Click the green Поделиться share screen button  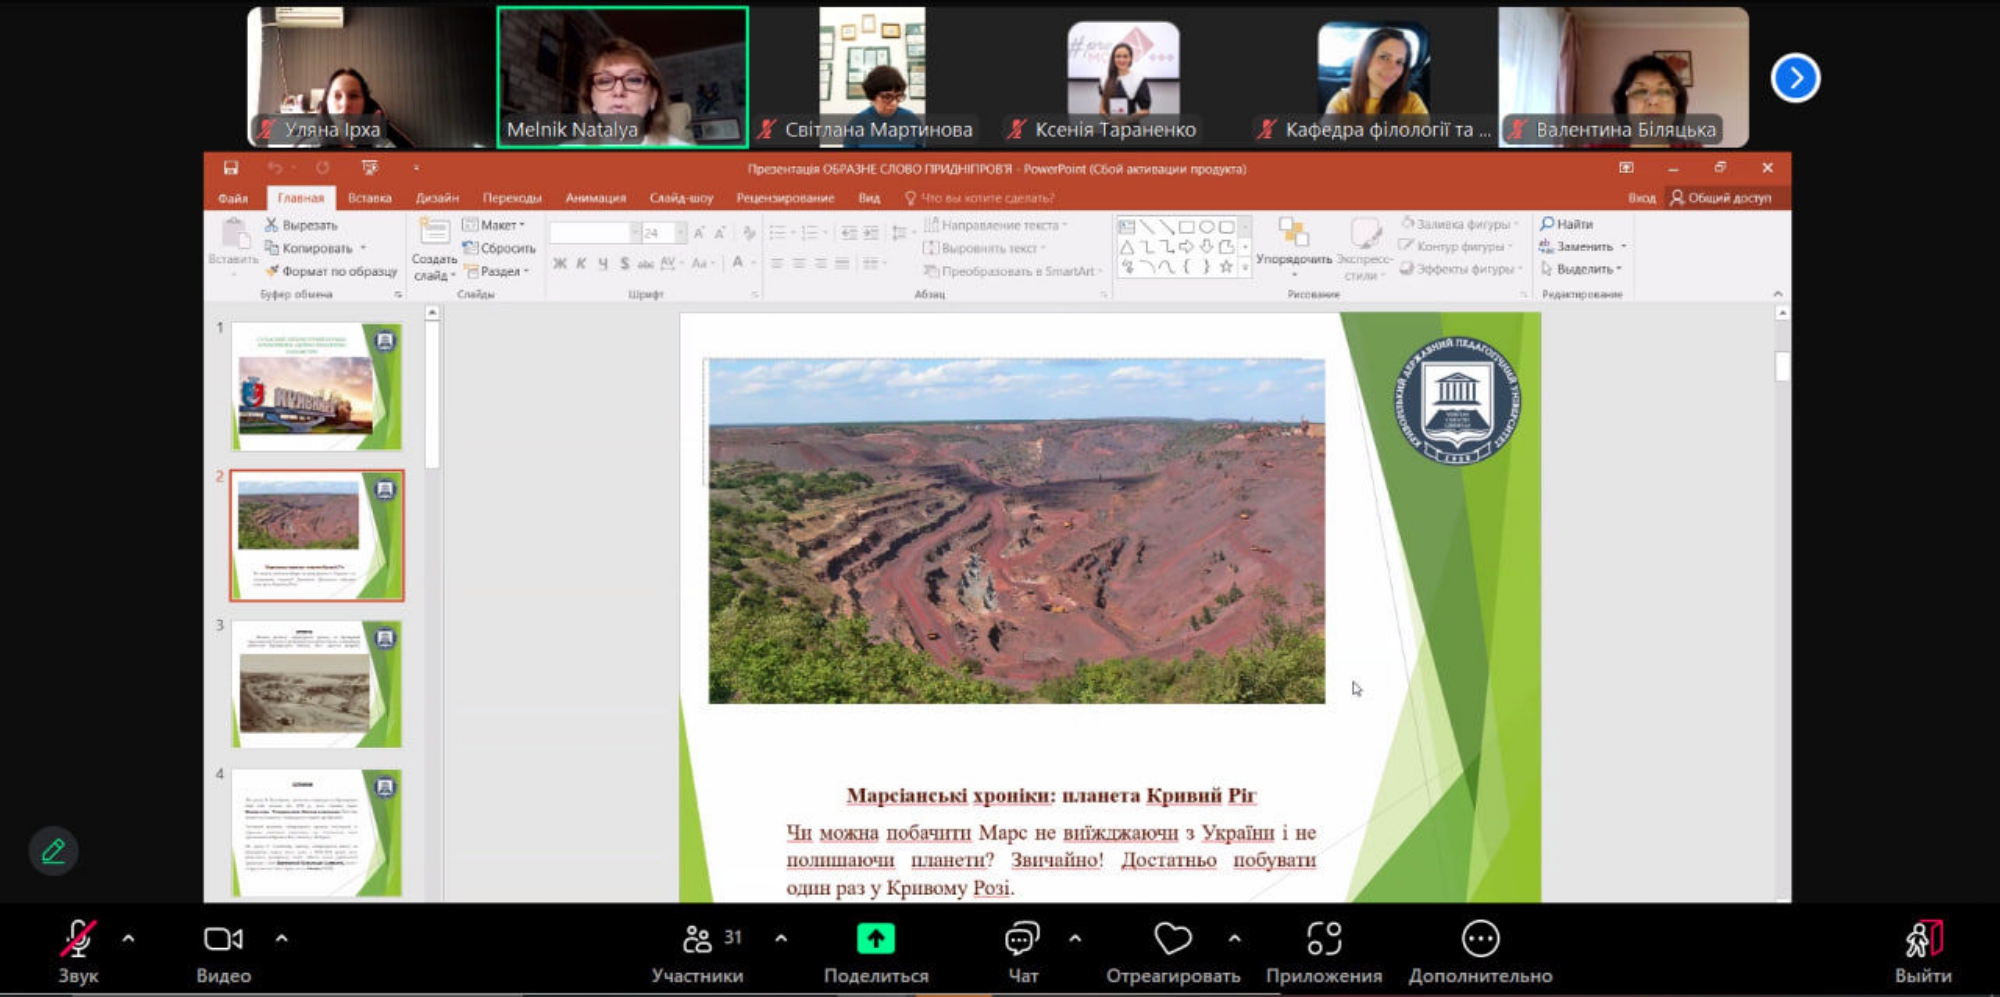coord(876,953)
